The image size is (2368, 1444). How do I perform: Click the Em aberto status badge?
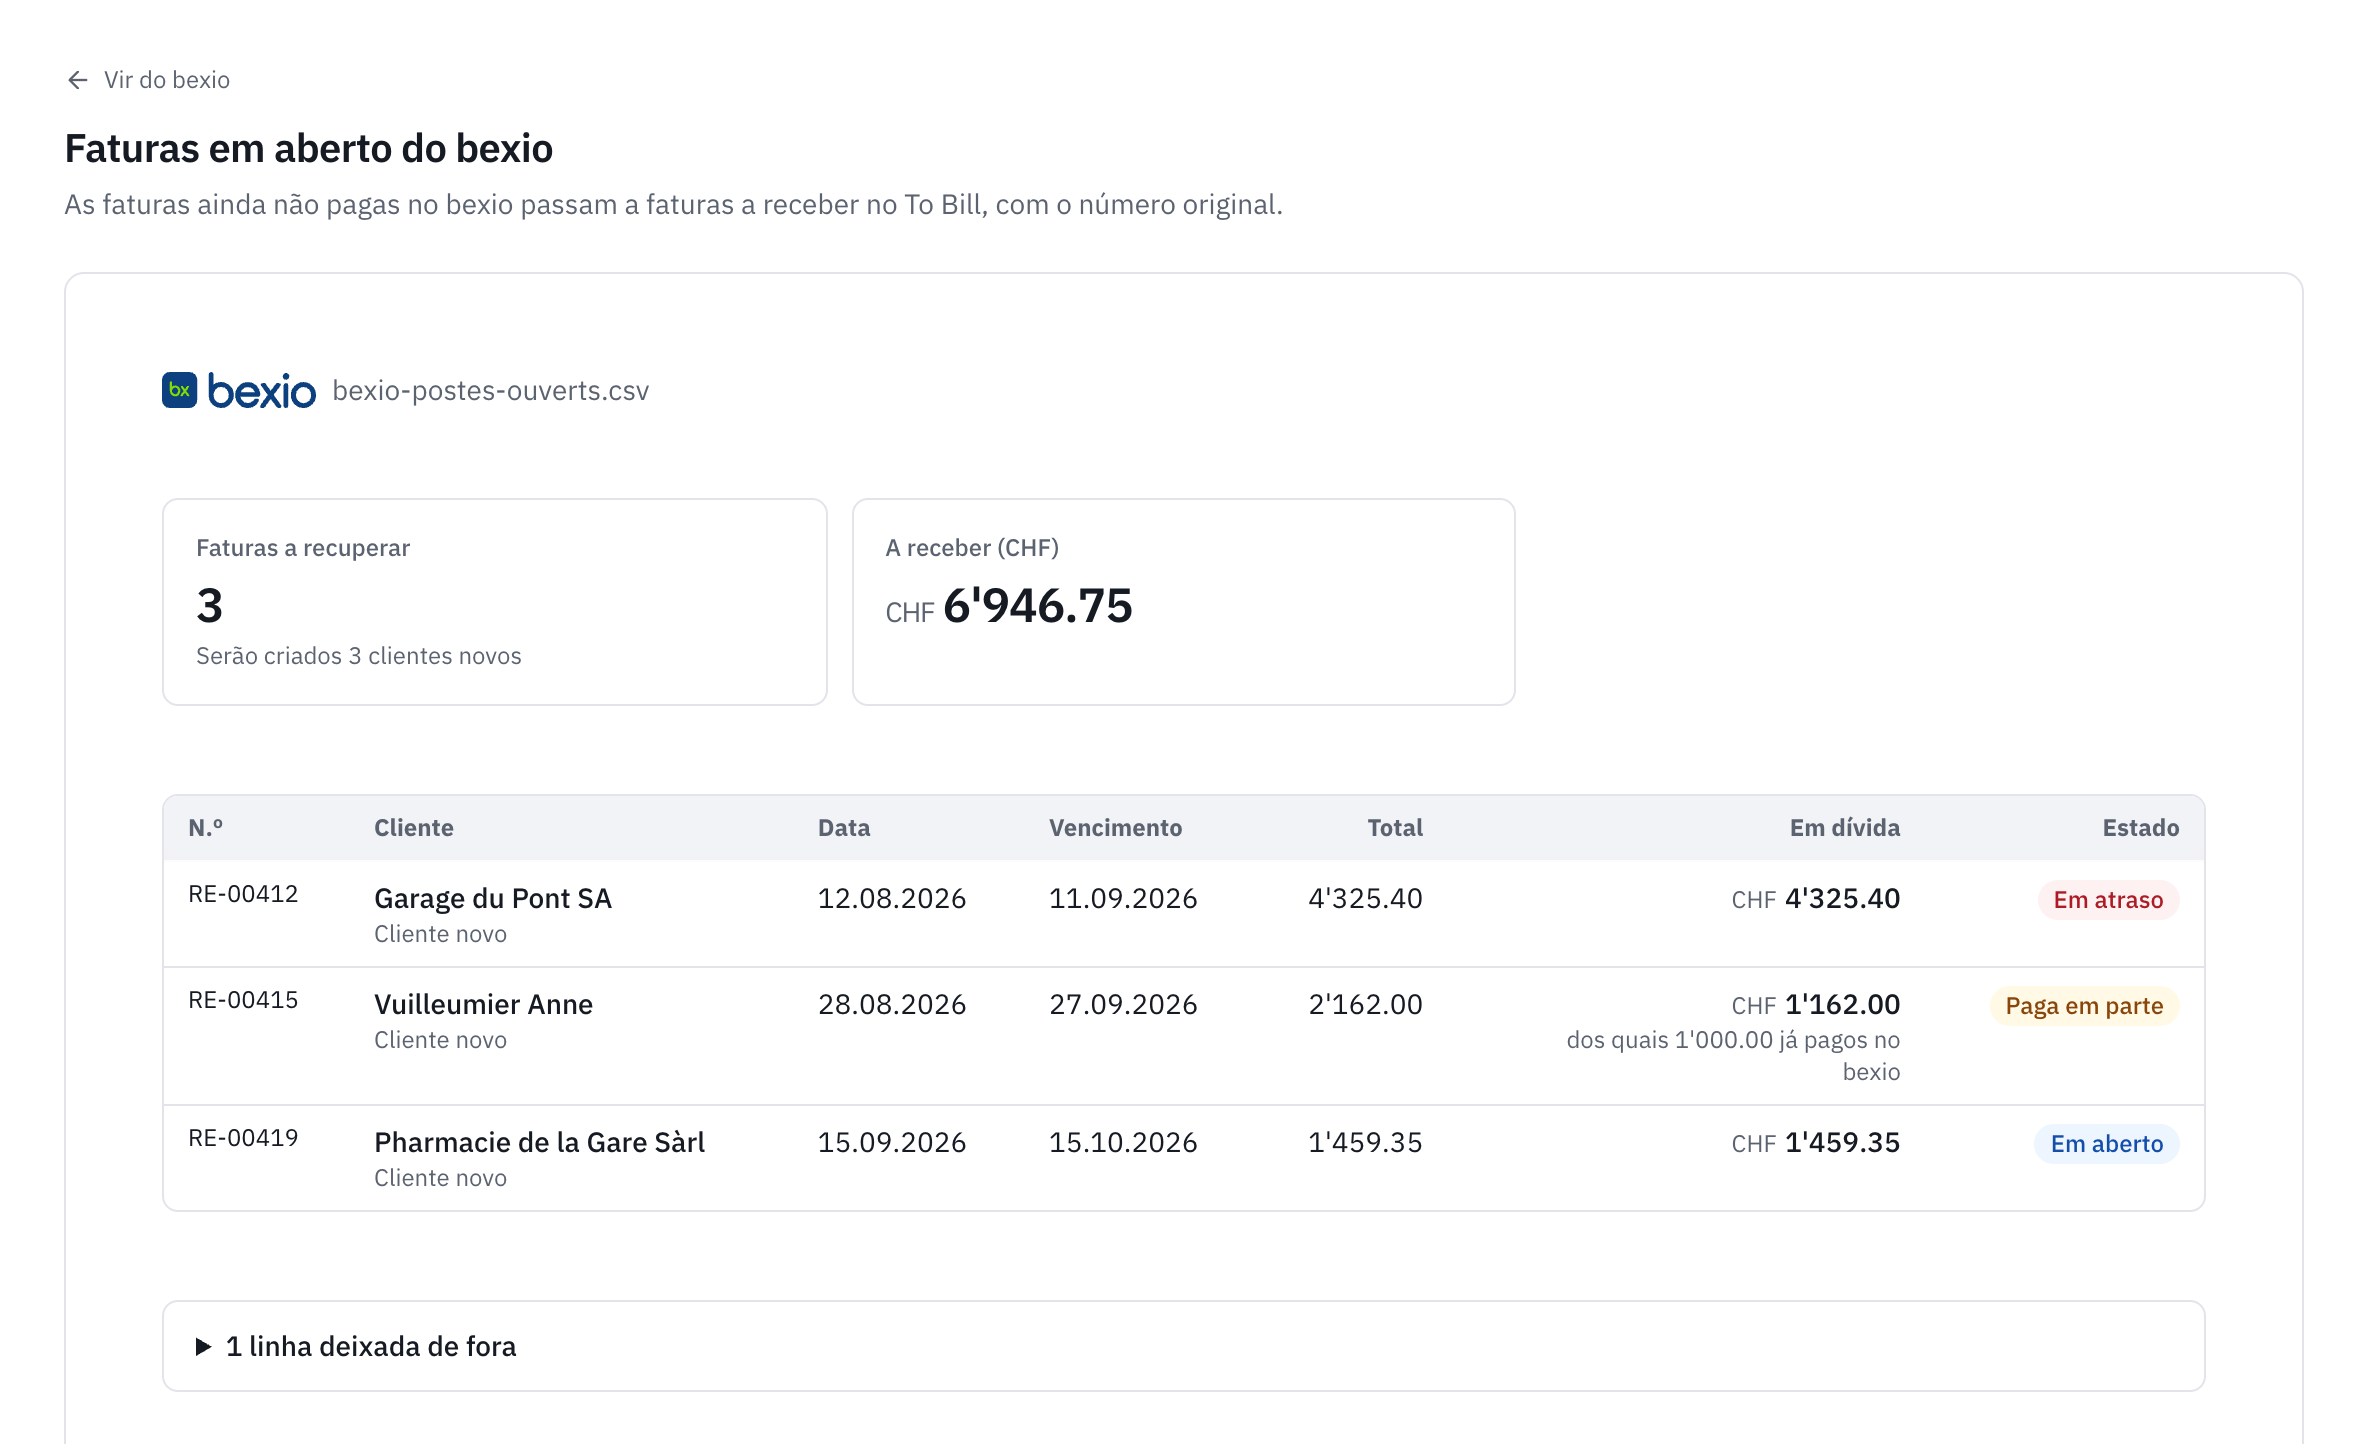[x=2107, y=1144]
